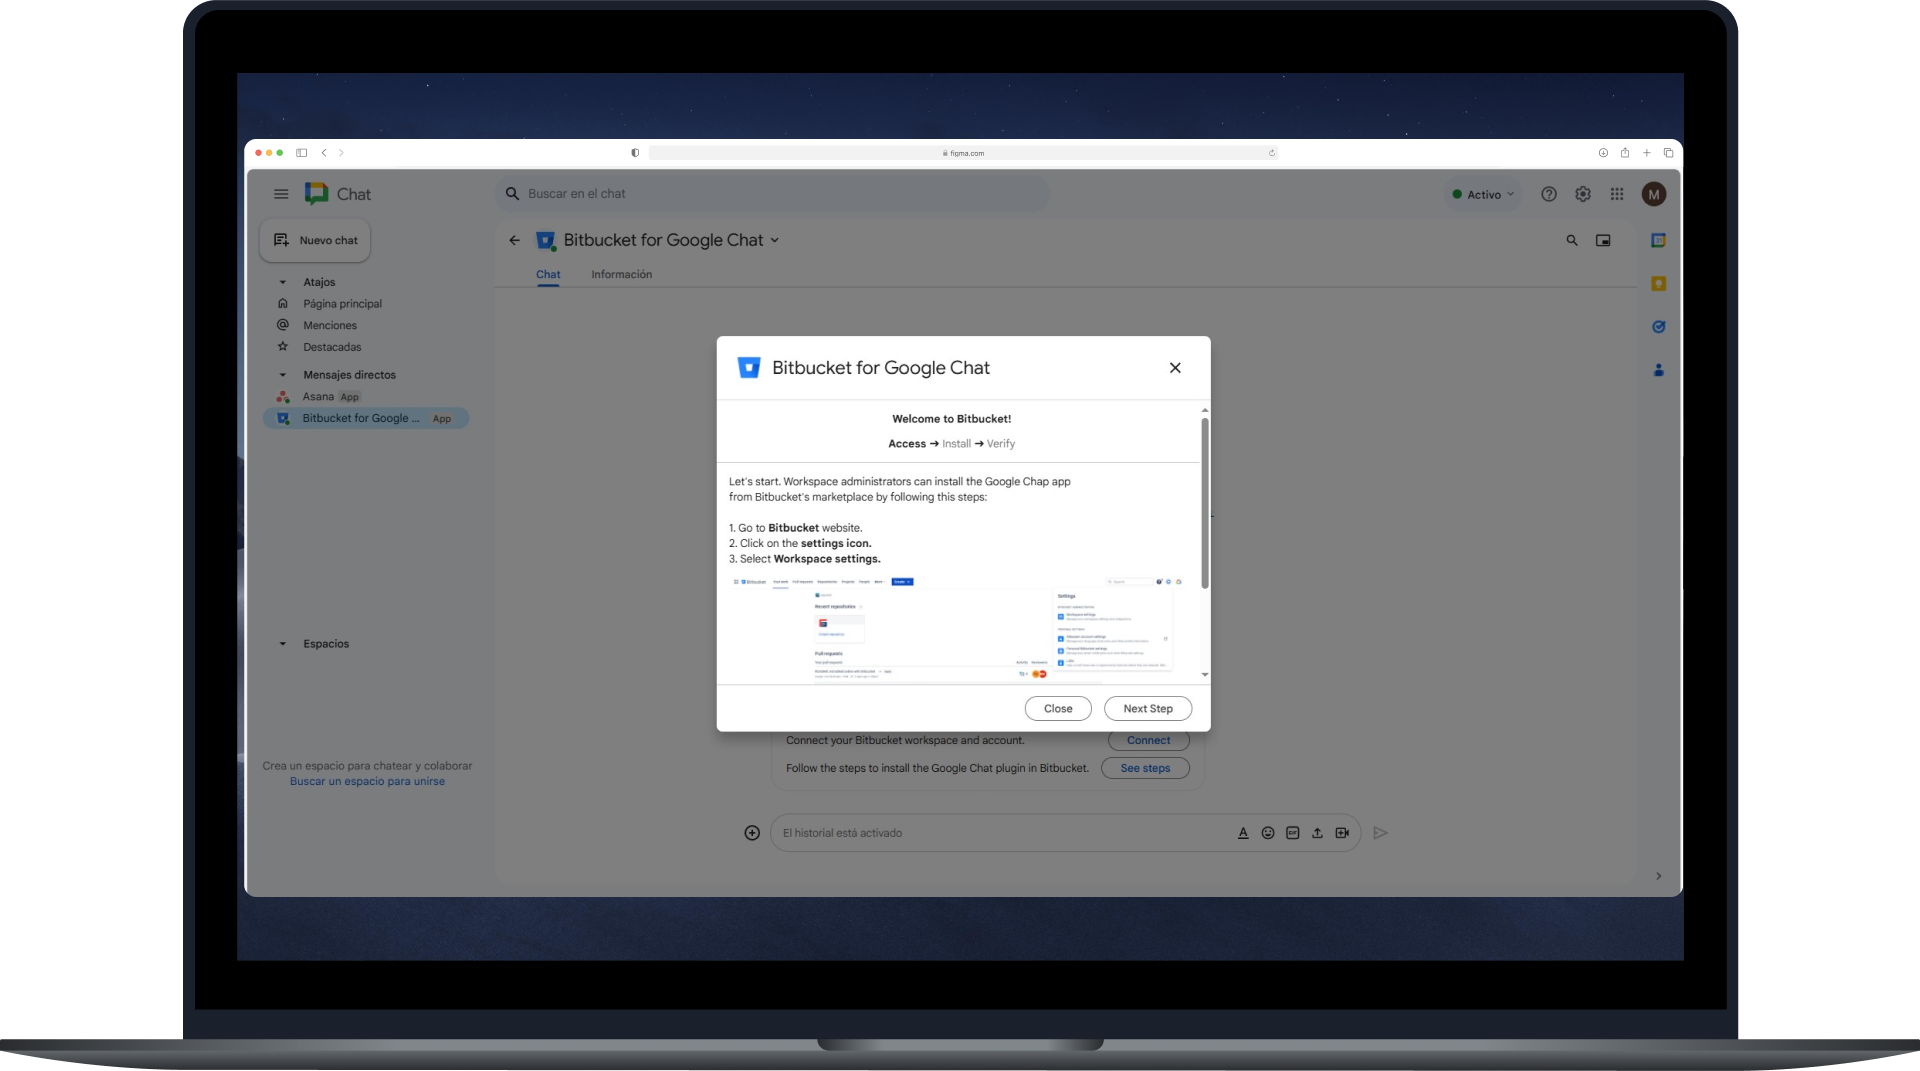
Task: Click the send message arrow
Action: [x=1380, y=833]
